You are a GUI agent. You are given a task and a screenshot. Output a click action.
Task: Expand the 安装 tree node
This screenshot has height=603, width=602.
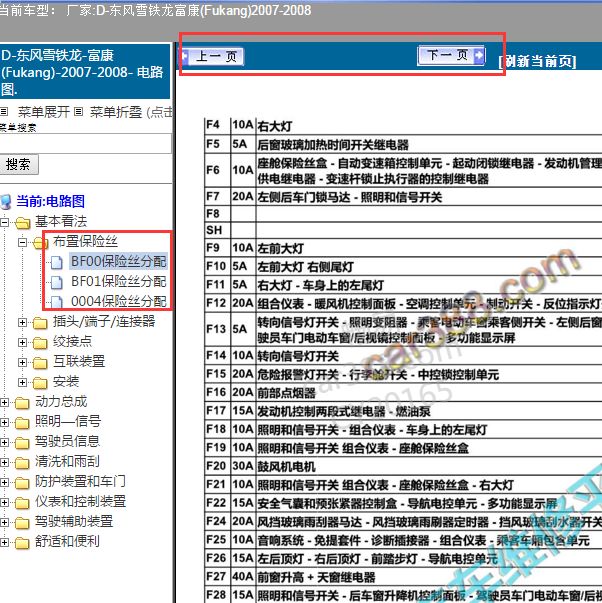point(22,382)
